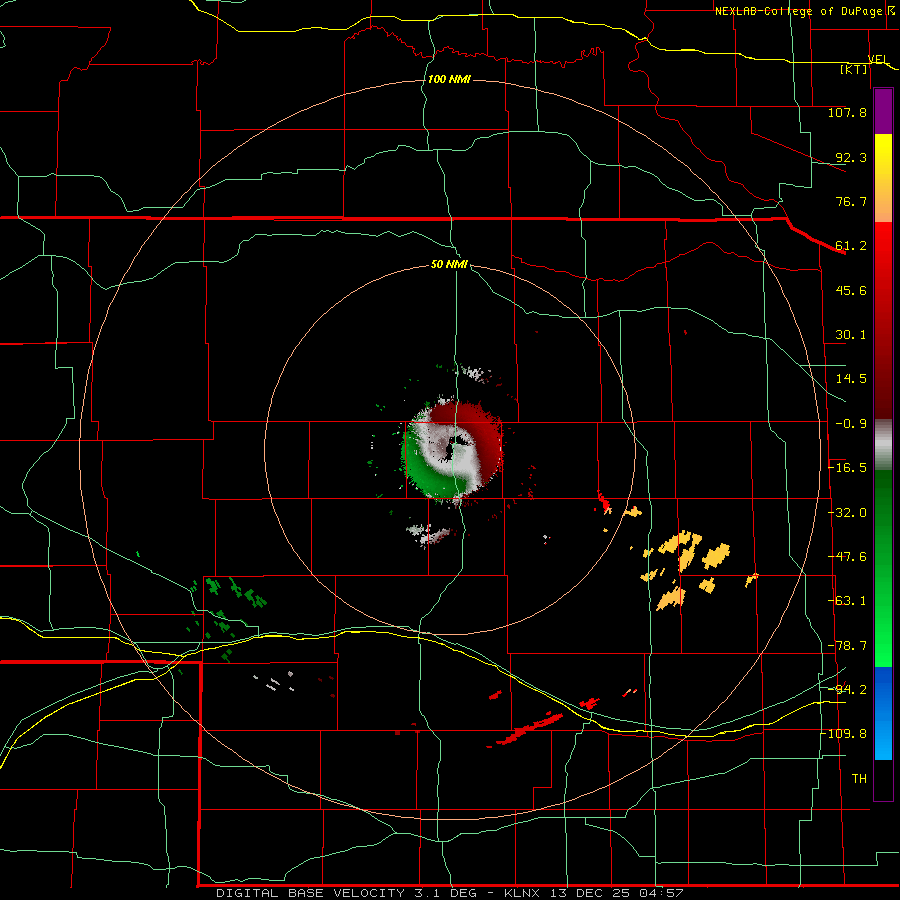Click the 100 NMI range ring label
The width and height of the screenshot is (900, 900).
pyautogui.click(x=449, y=79)
